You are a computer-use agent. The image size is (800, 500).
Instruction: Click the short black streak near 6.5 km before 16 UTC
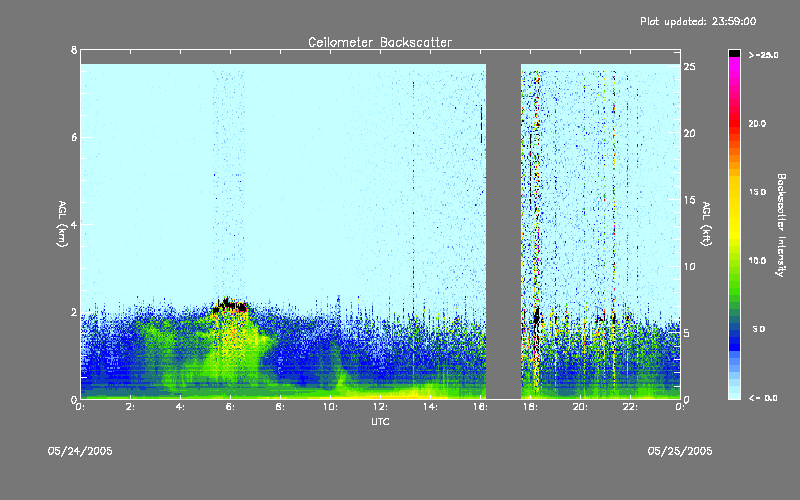pos(481,125)
